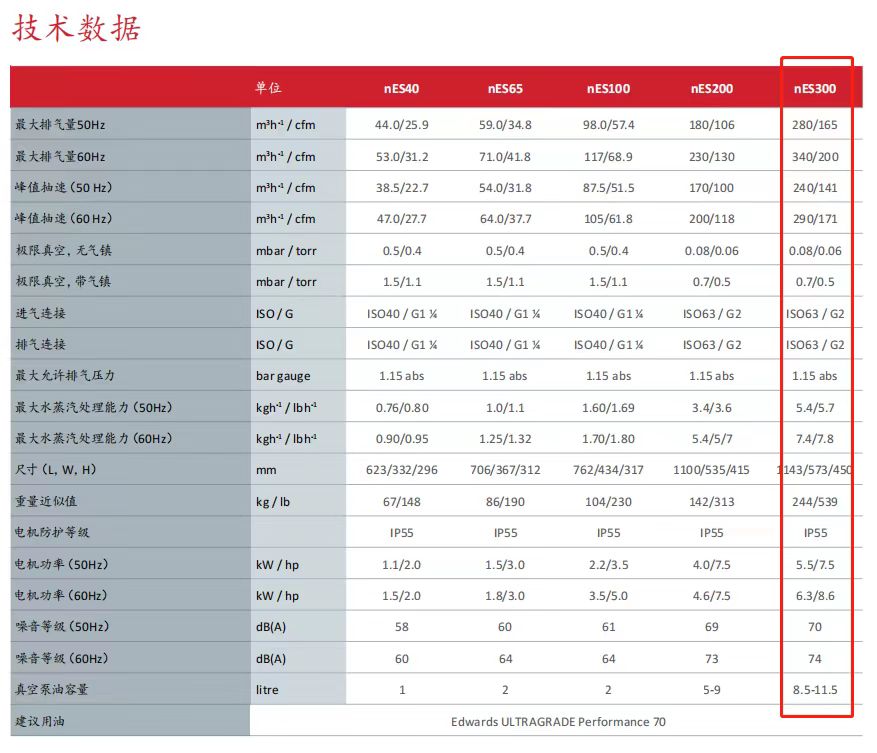The image size is (877, 753).
Task: Click the 最大水蒸汽处理能力 (60Hz) label
Action: pyautogui.click(x=94, y=439)
